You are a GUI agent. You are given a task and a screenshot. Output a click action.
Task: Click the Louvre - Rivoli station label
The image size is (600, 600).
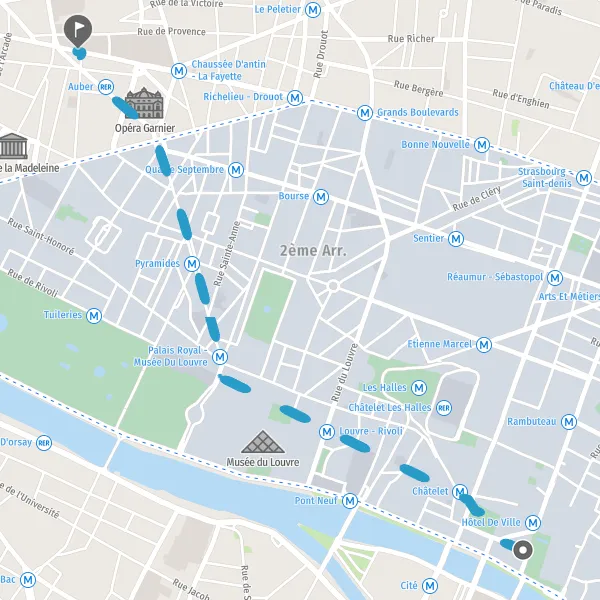(371, 431)
